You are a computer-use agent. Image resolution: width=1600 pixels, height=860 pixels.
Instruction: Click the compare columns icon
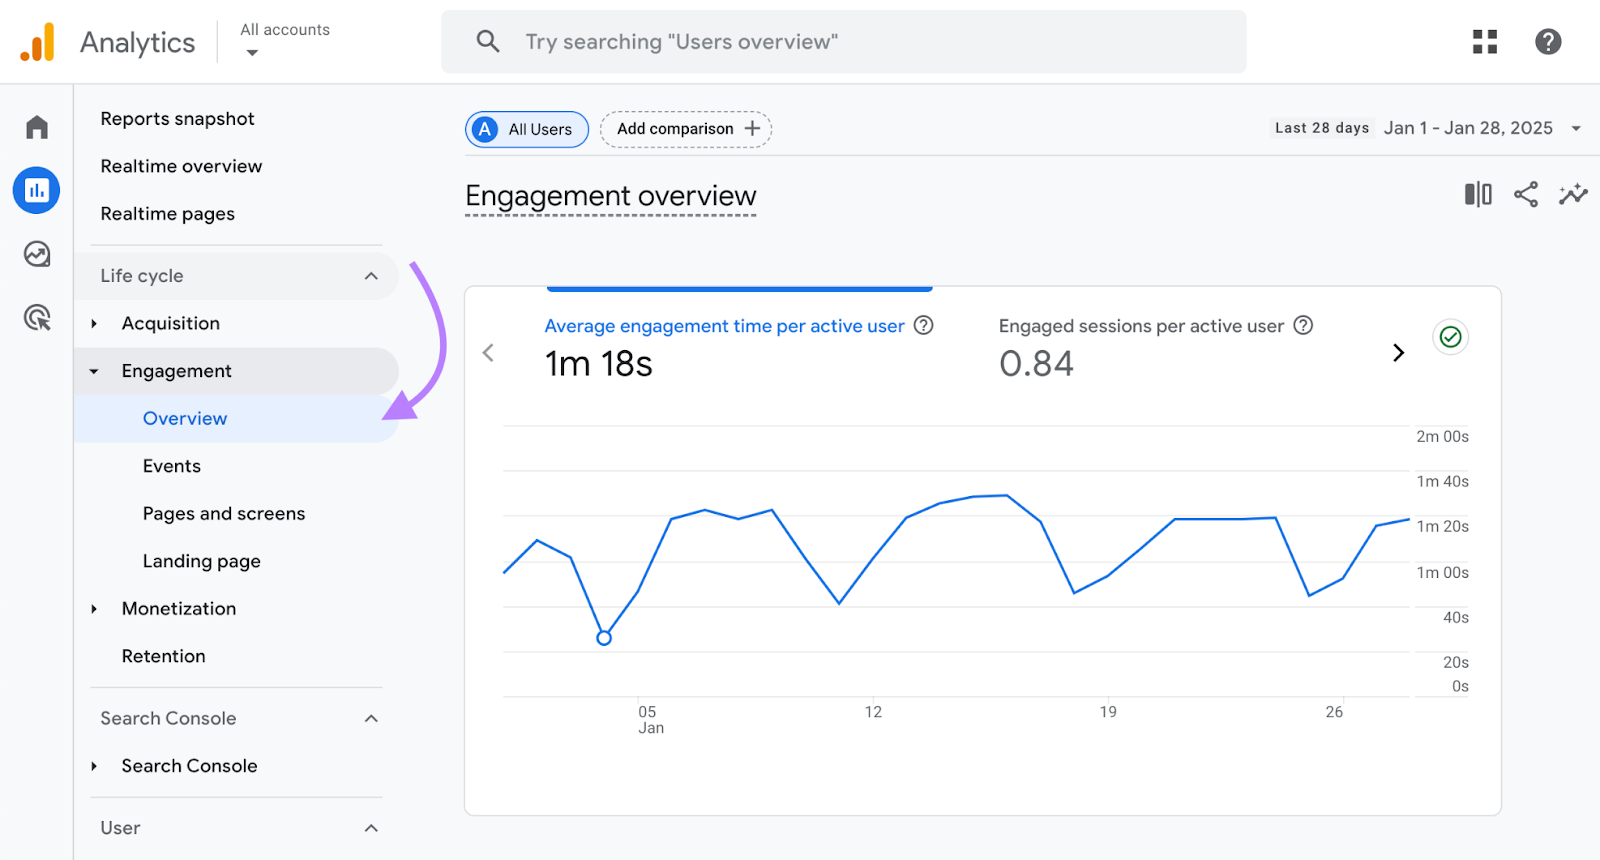point(1477,194)
